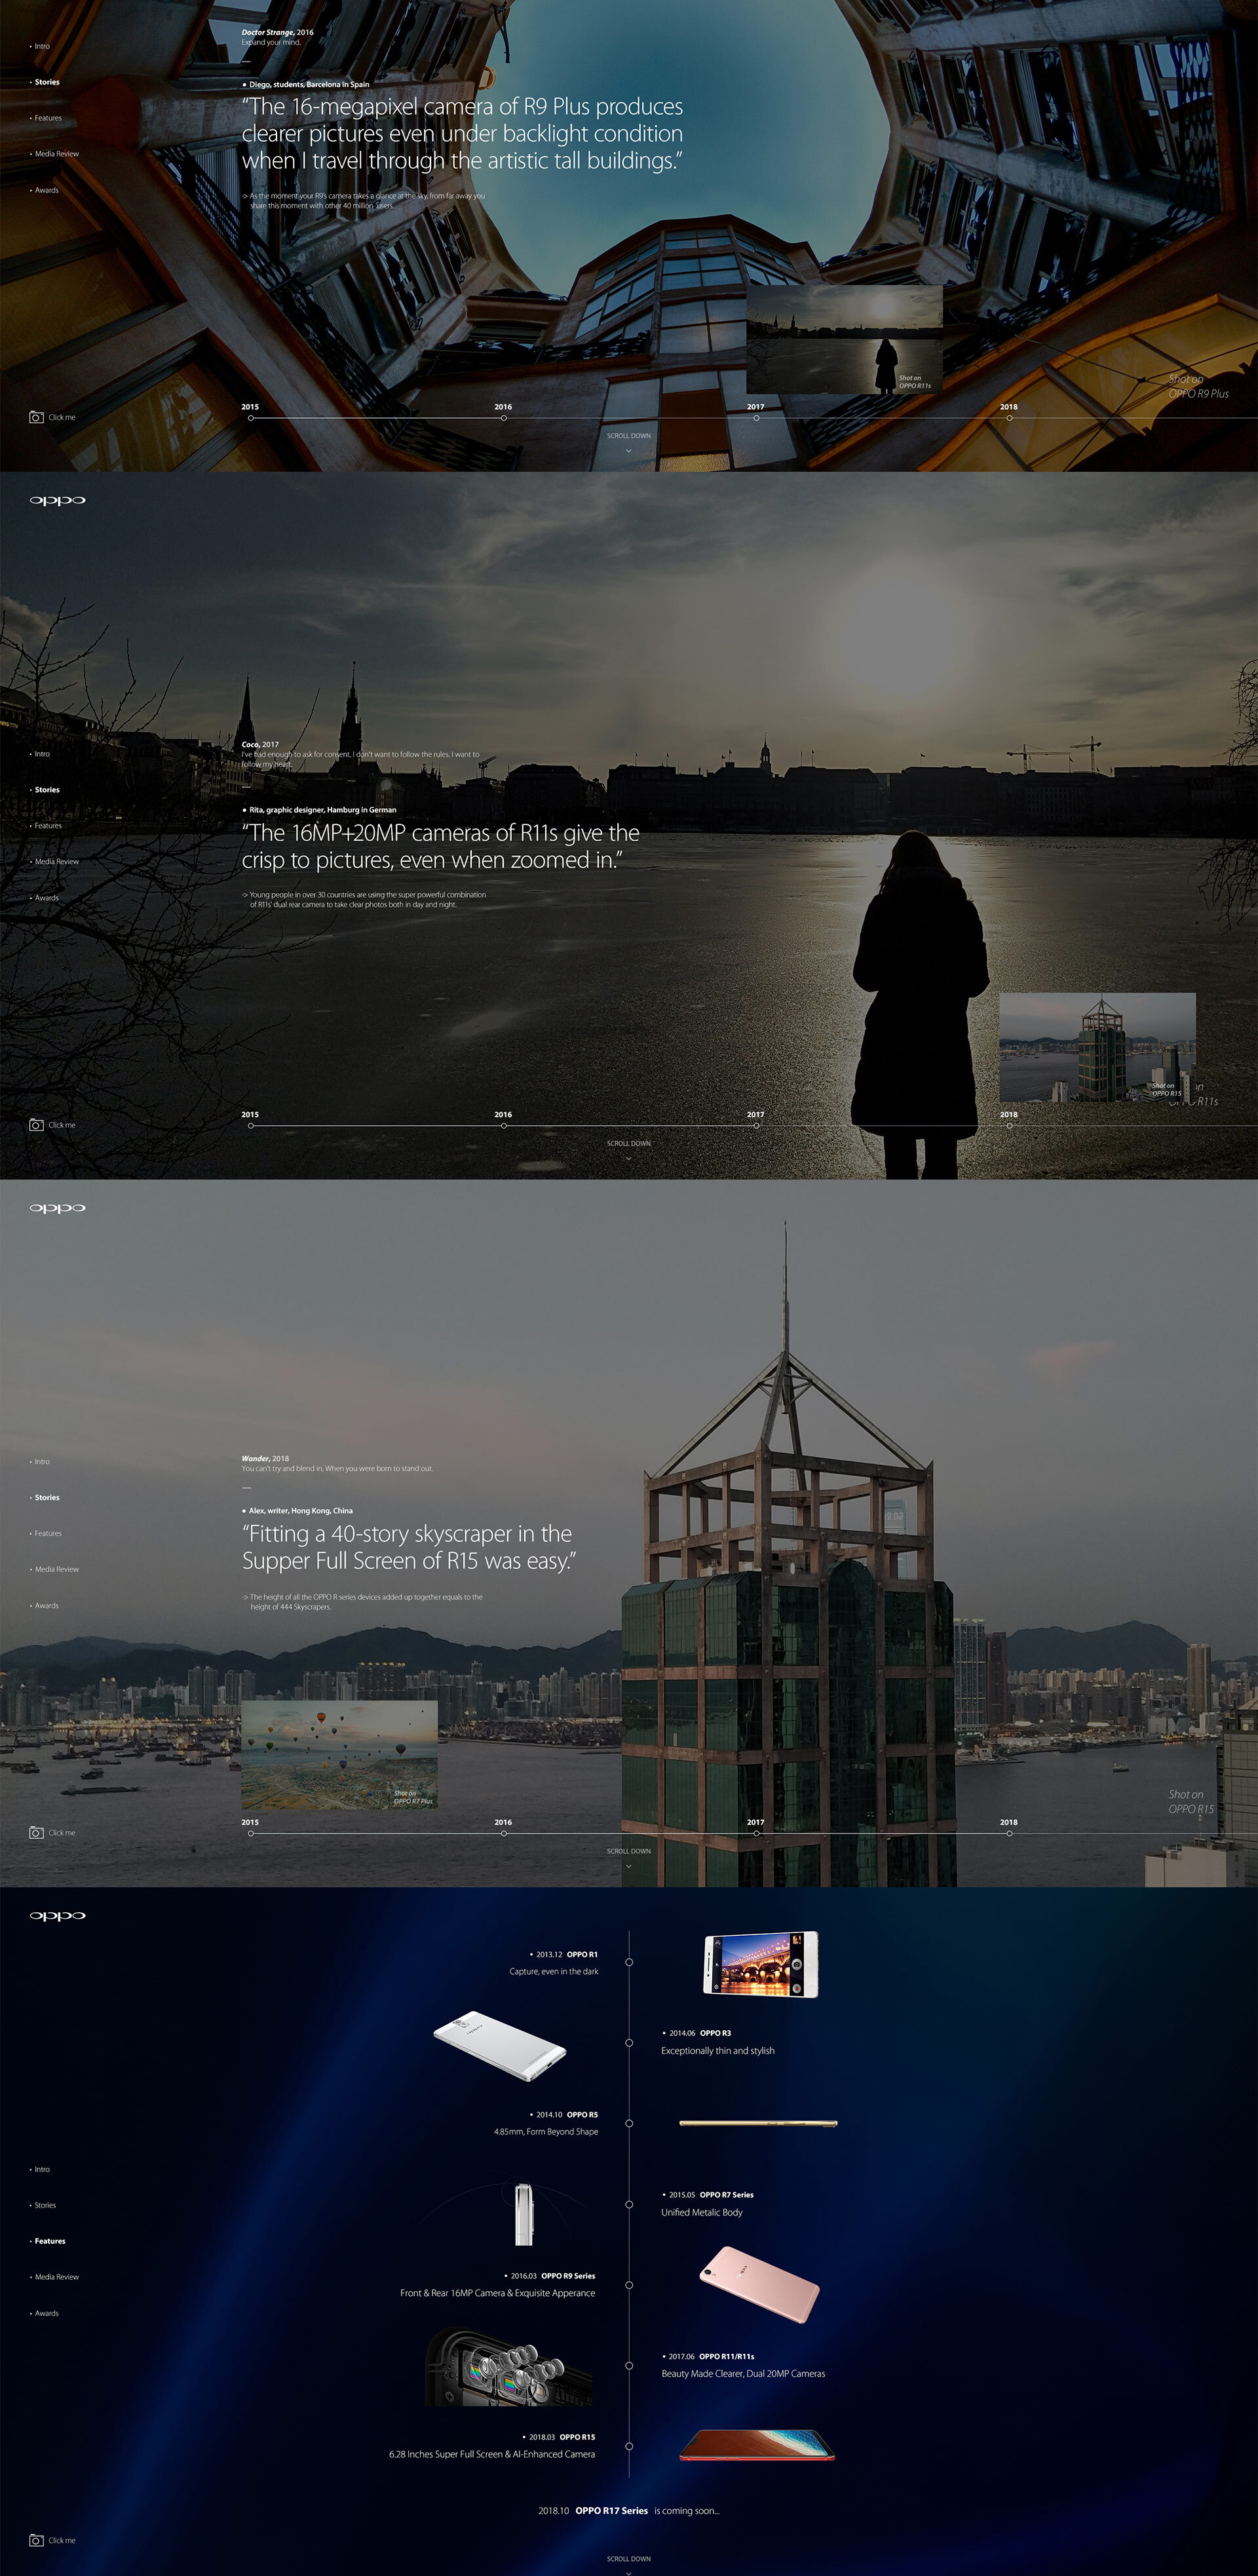This screenshot has width=1258, height=2576.
Task: Click the camera icon in the Coco section
Action: [36, 1125]
